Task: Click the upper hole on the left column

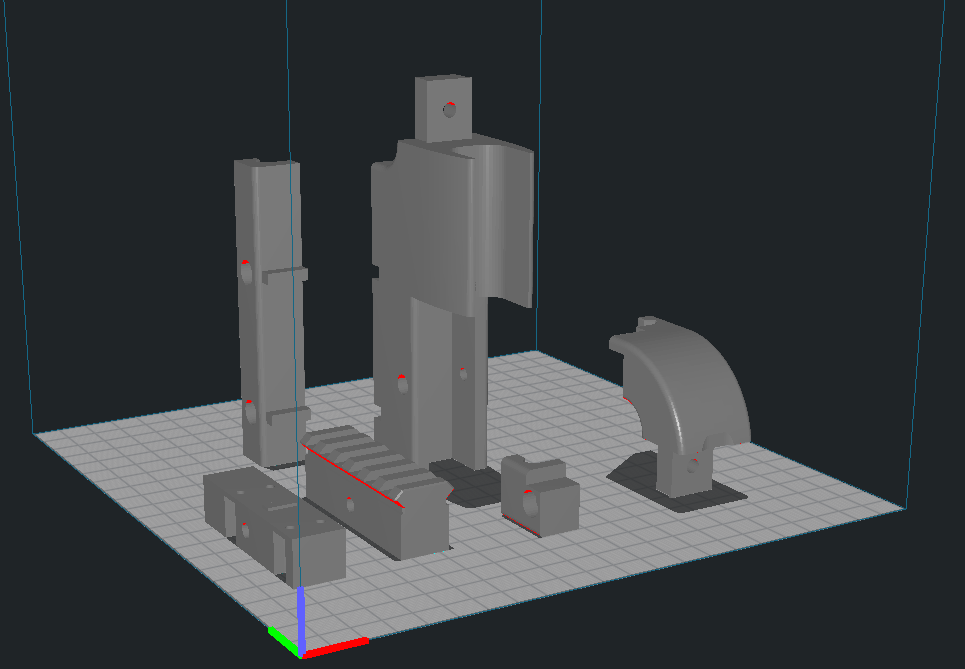Action: tap(246, 271)
